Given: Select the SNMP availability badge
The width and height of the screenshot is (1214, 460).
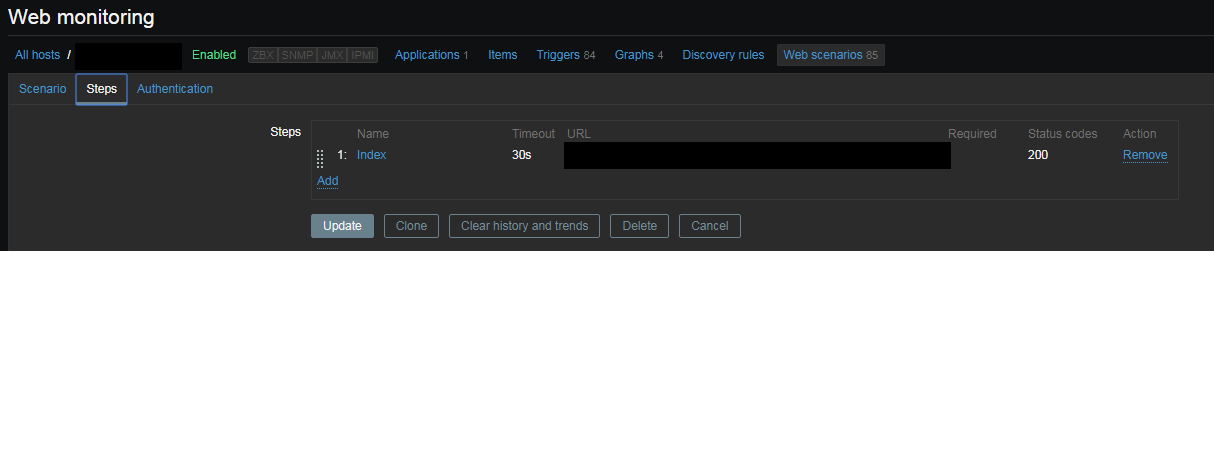Looking at the screenshot, I should 297,55.
